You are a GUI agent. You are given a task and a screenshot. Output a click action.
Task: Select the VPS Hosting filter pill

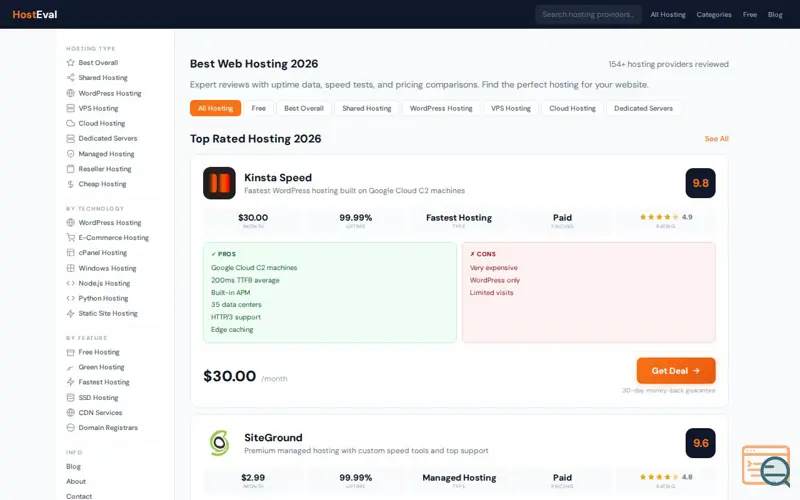(511, 108)
